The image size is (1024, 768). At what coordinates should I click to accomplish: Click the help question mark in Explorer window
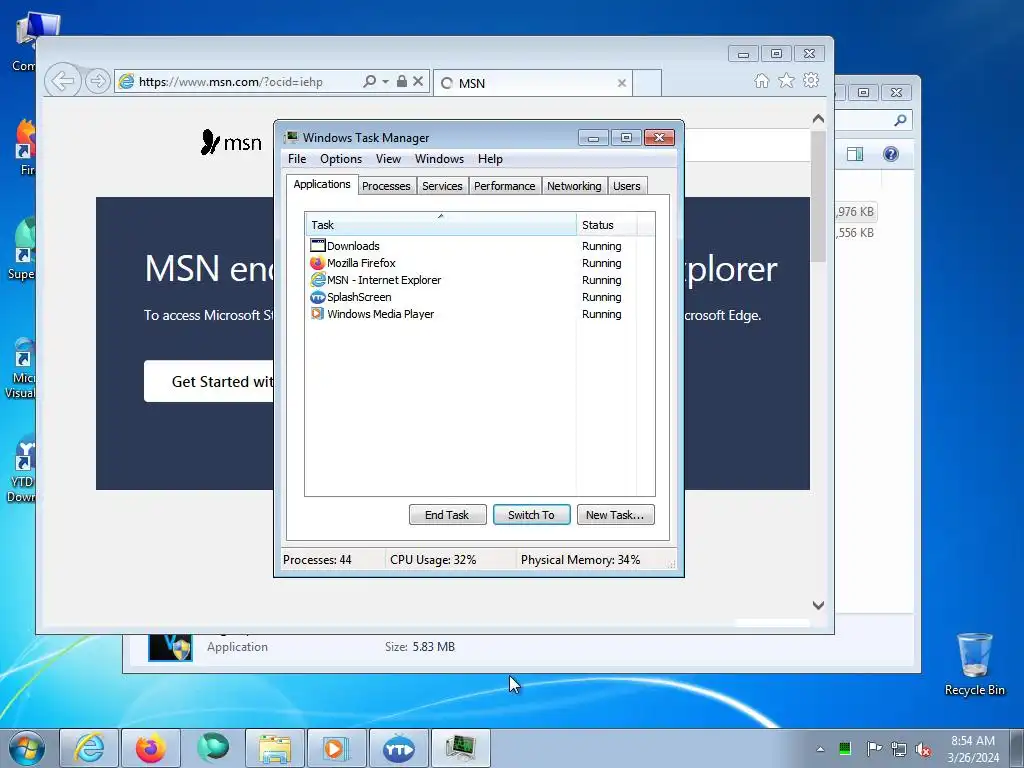[x=891, y=154]
